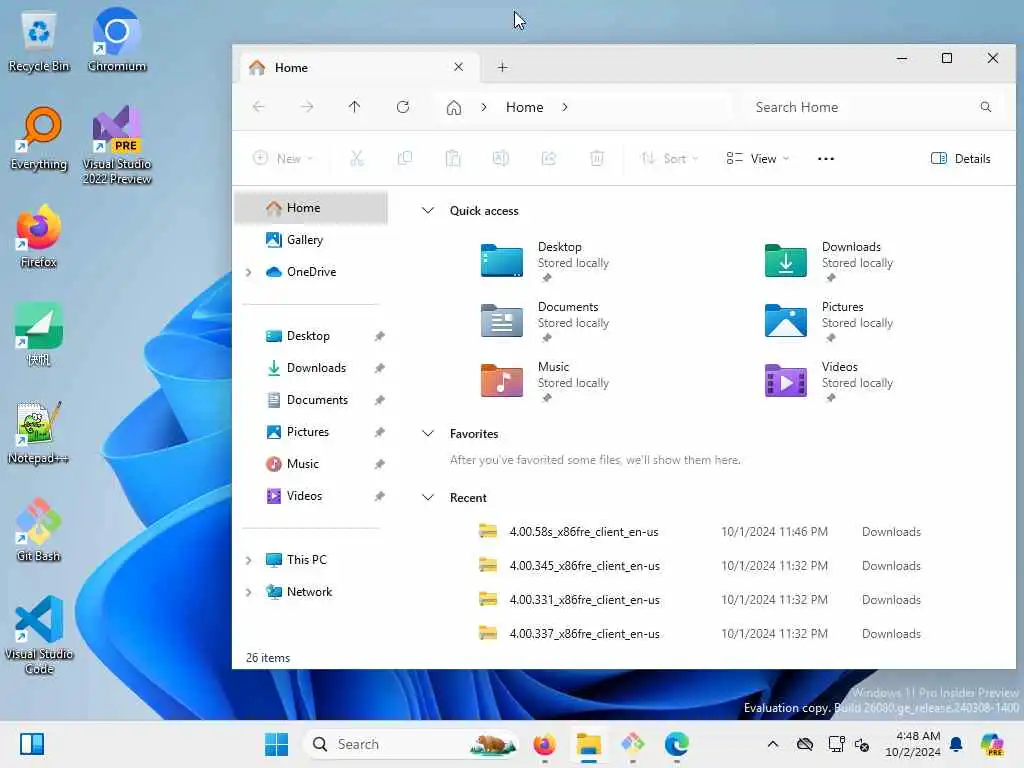Click chevron after Home in address bar
Viewport: 1024px width, 768px height.
(x=565, y=107)
